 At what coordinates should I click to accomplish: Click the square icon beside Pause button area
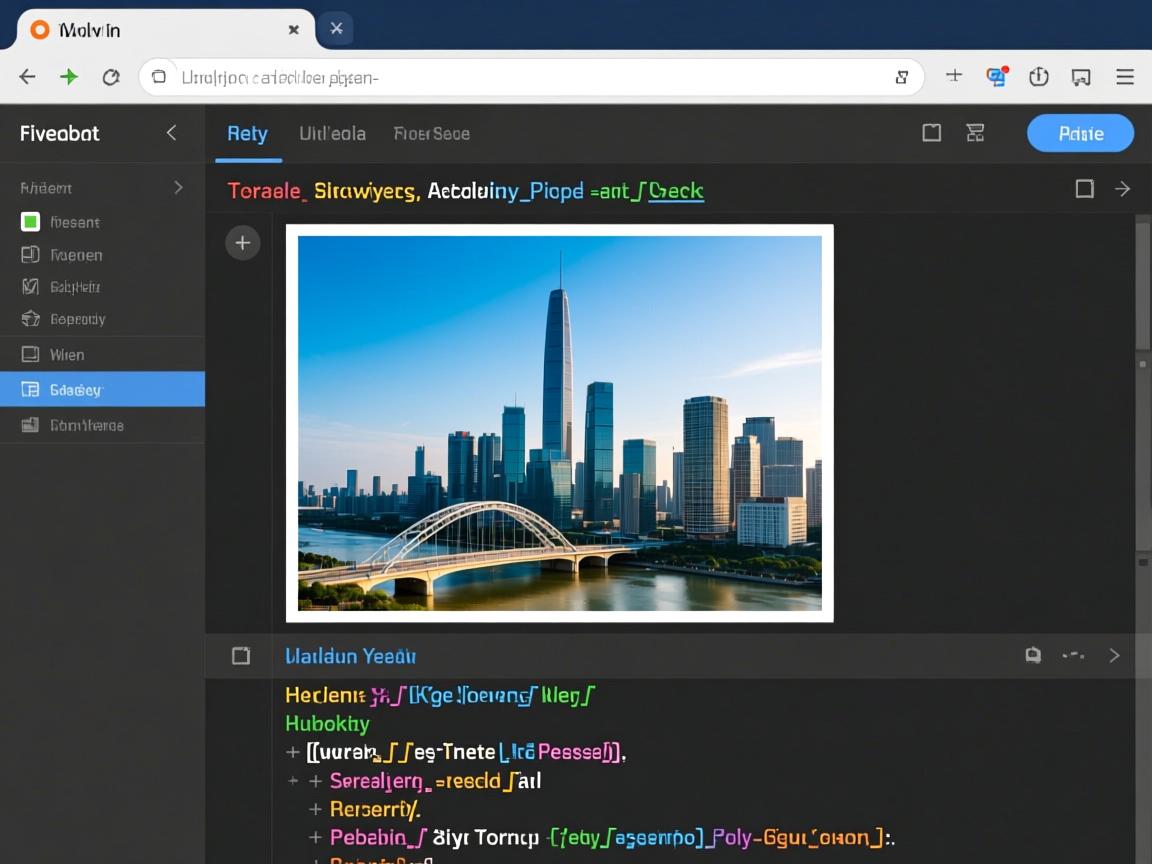(x=931, y=133)
